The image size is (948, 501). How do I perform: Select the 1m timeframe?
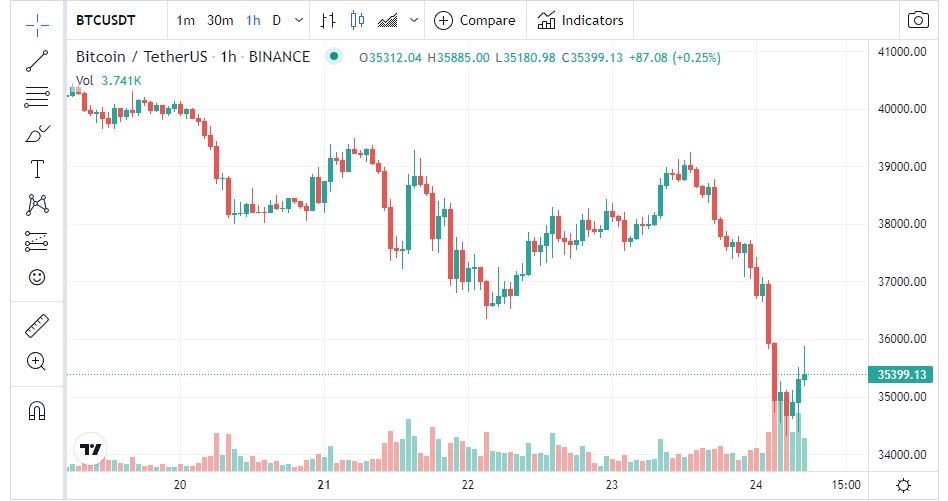(186, 21)
